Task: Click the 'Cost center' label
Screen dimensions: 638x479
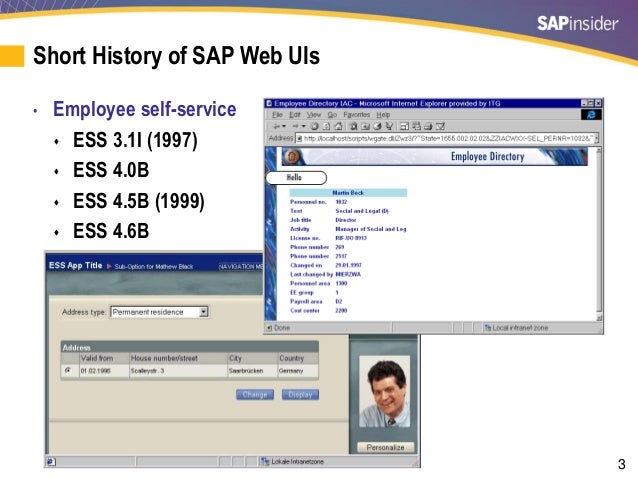Action: 305,310
